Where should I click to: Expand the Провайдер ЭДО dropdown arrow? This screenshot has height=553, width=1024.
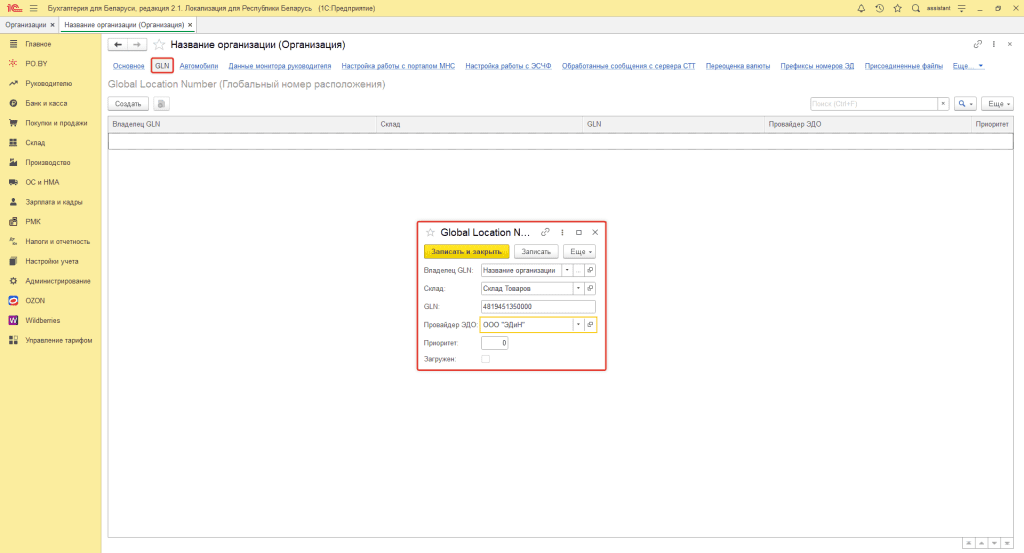[x=577, y=325]
